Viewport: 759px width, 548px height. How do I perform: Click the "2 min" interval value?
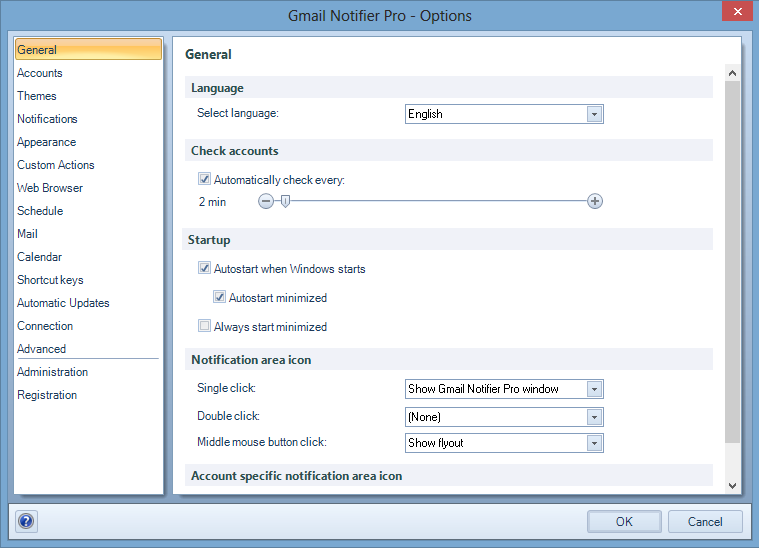pos(213,202)
